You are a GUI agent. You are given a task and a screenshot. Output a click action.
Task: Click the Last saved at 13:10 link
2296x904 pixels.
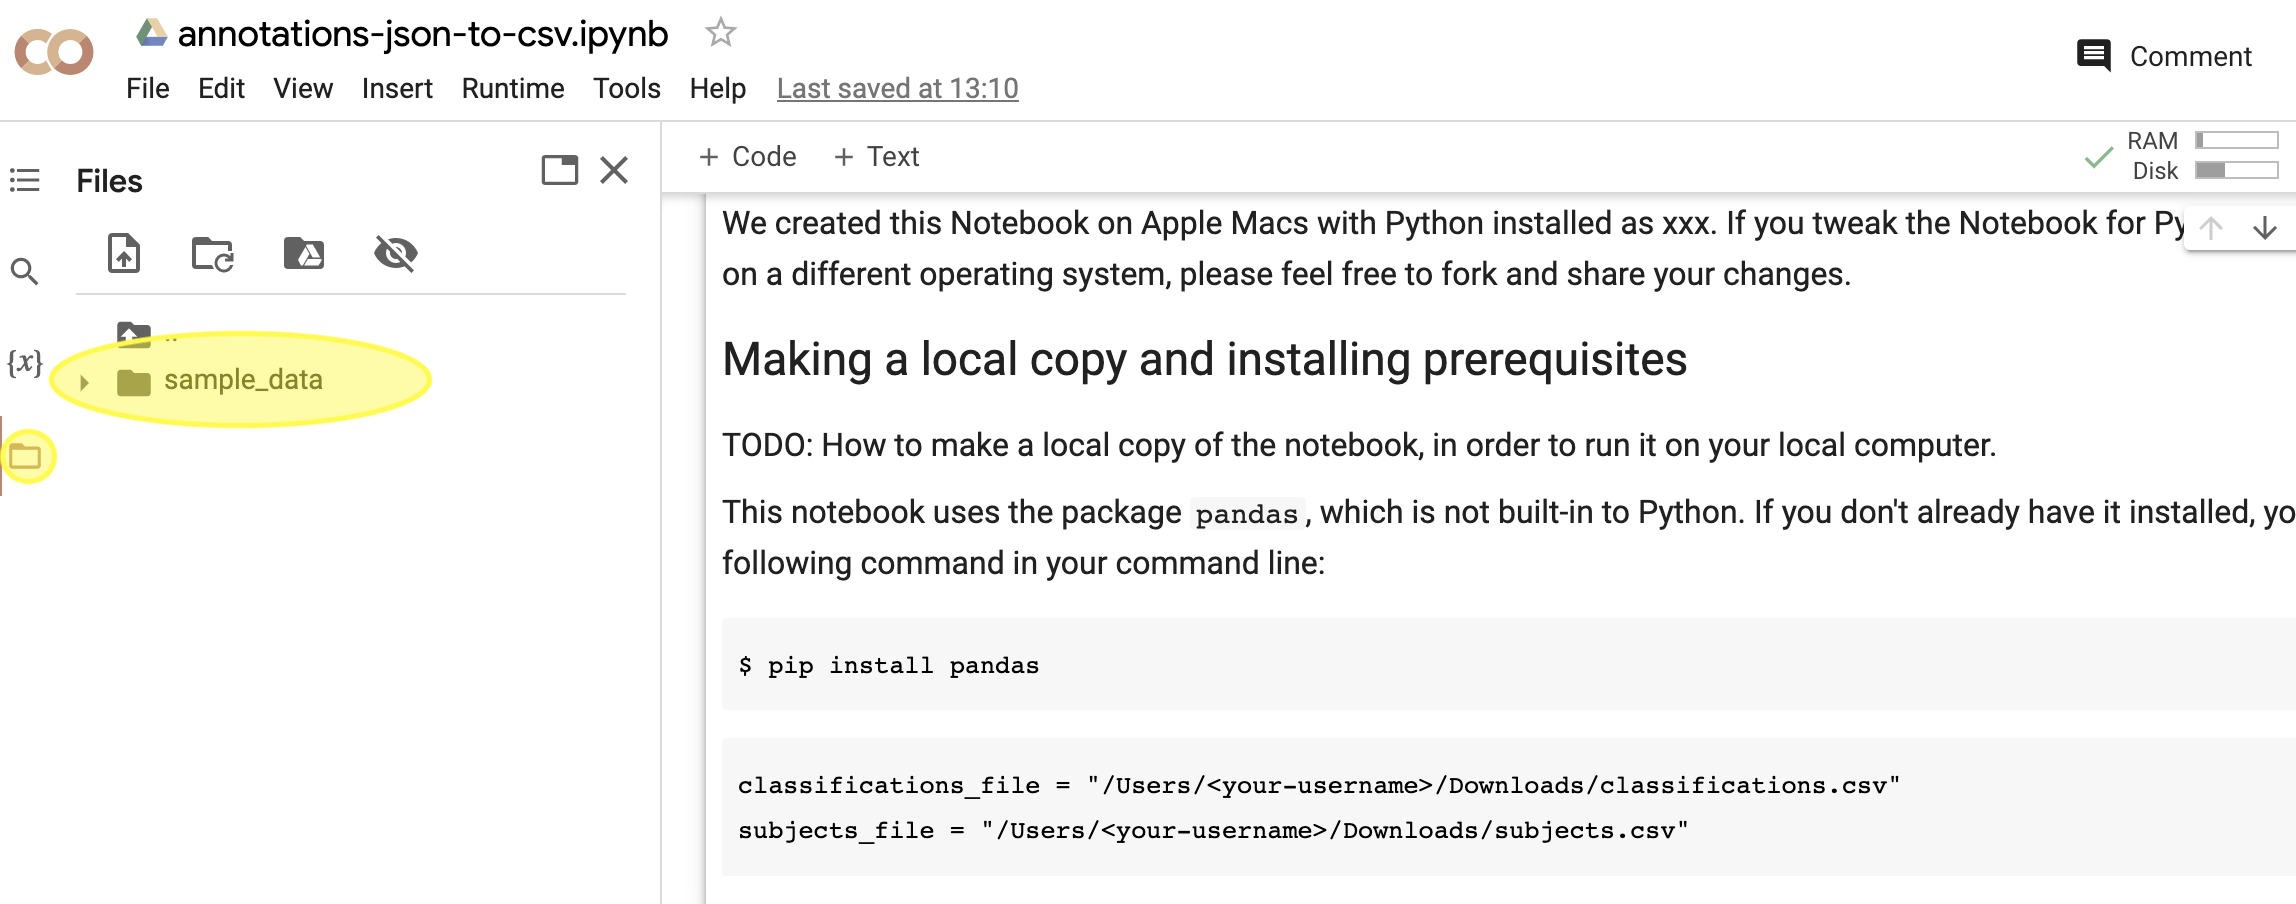(897, 89)
